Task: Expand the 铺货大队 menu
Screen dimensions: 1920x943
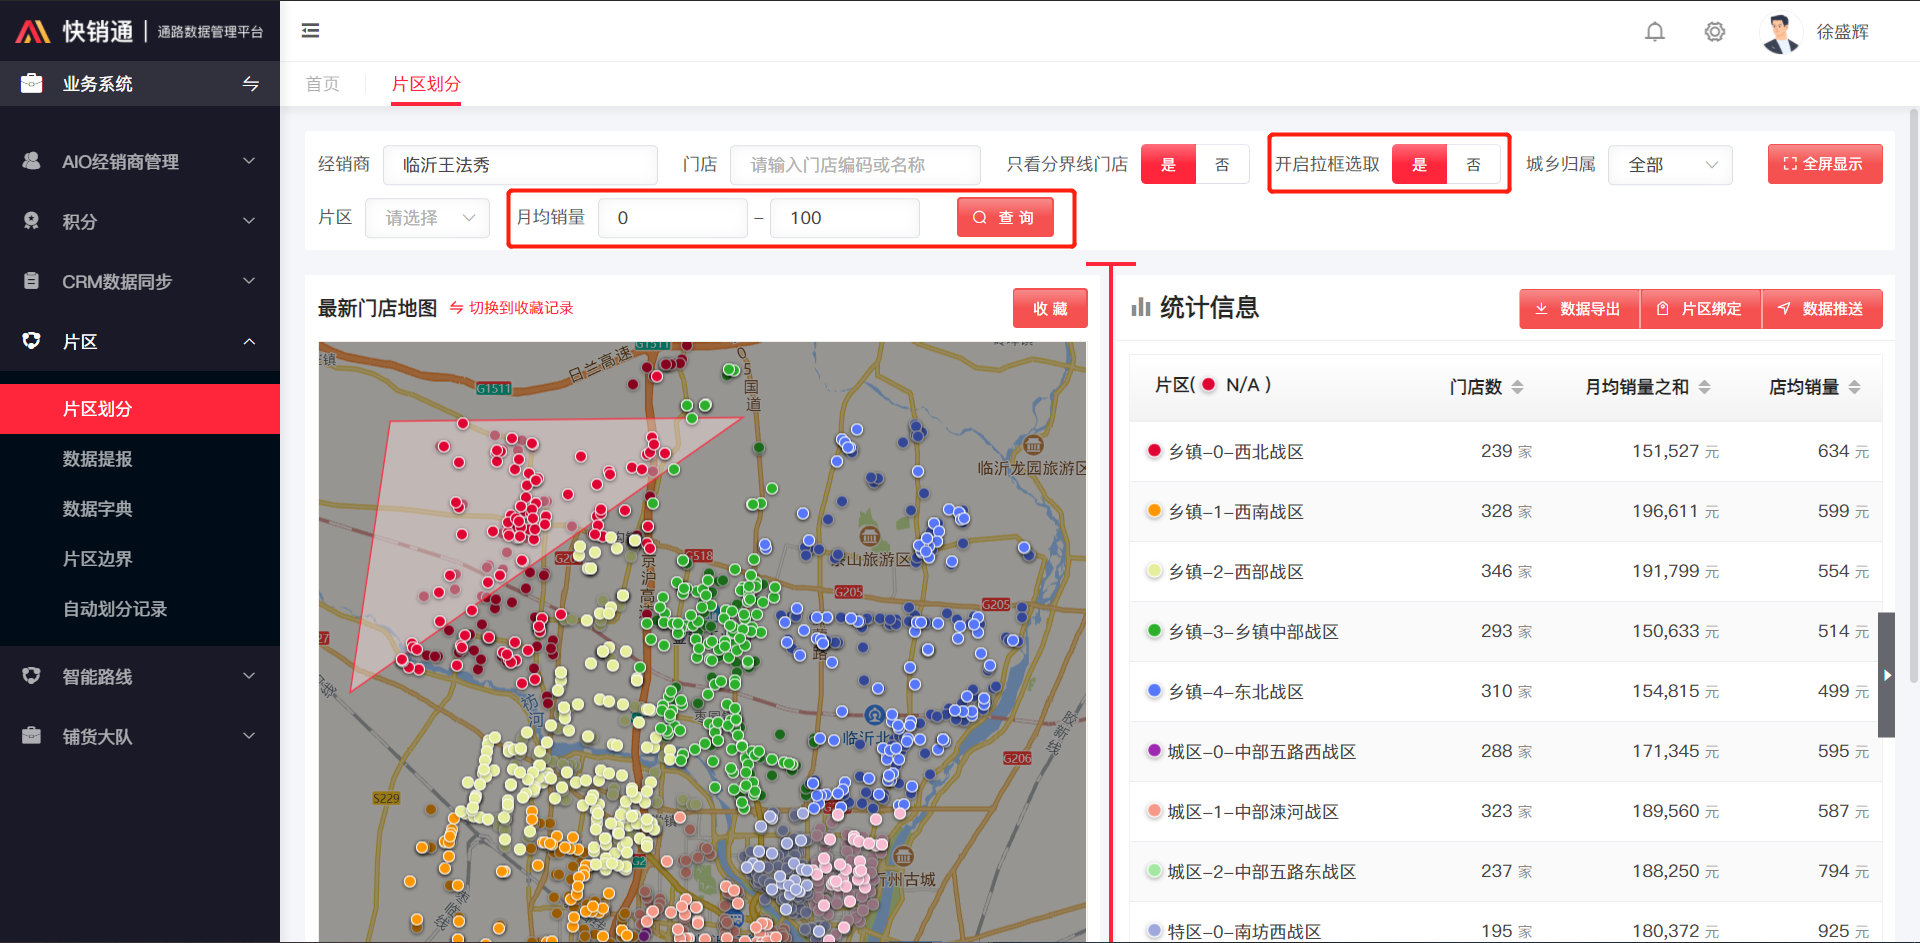Action: (249, 736)
